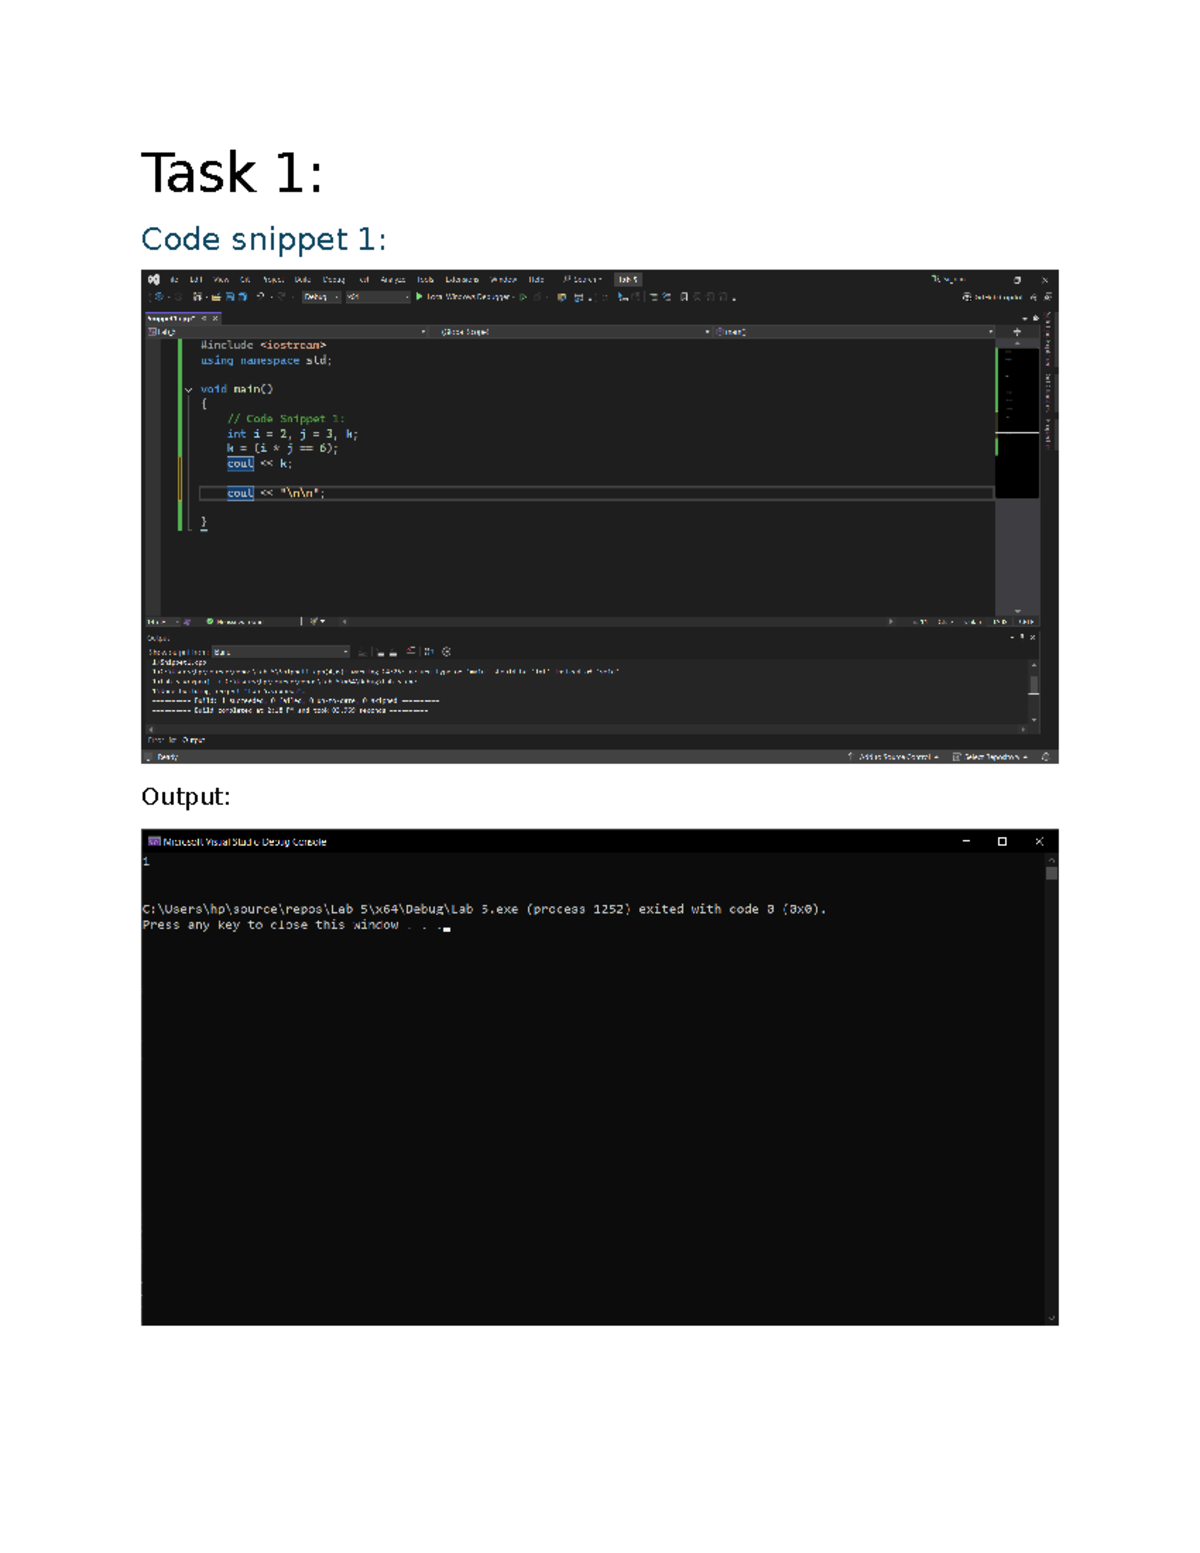This screenshot has height=1553, width=1200.
Task: Click notification bell in the status bar
Action: 1046,757
